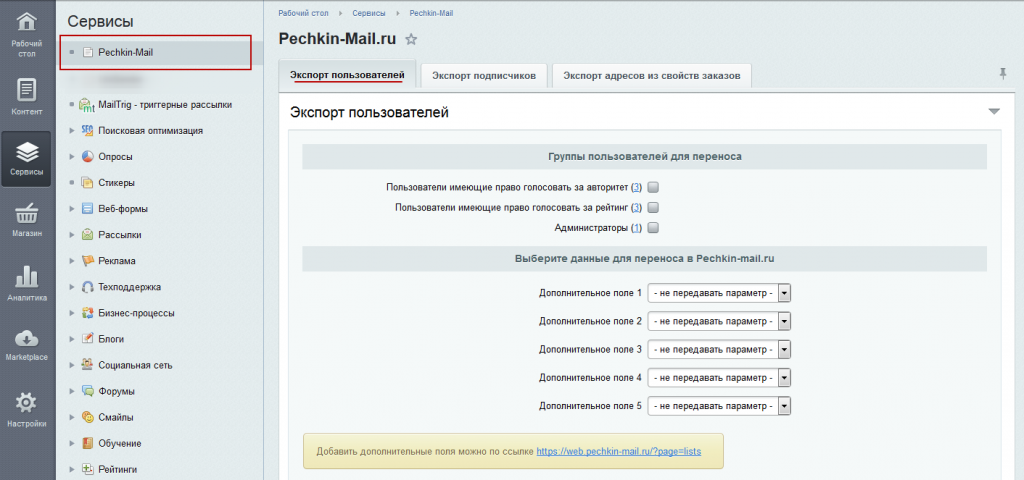The height and width of the screenshot is (480, 1024).
Task: Expand the Рассылки tree arrow
Action: click(x=72, y=235)
